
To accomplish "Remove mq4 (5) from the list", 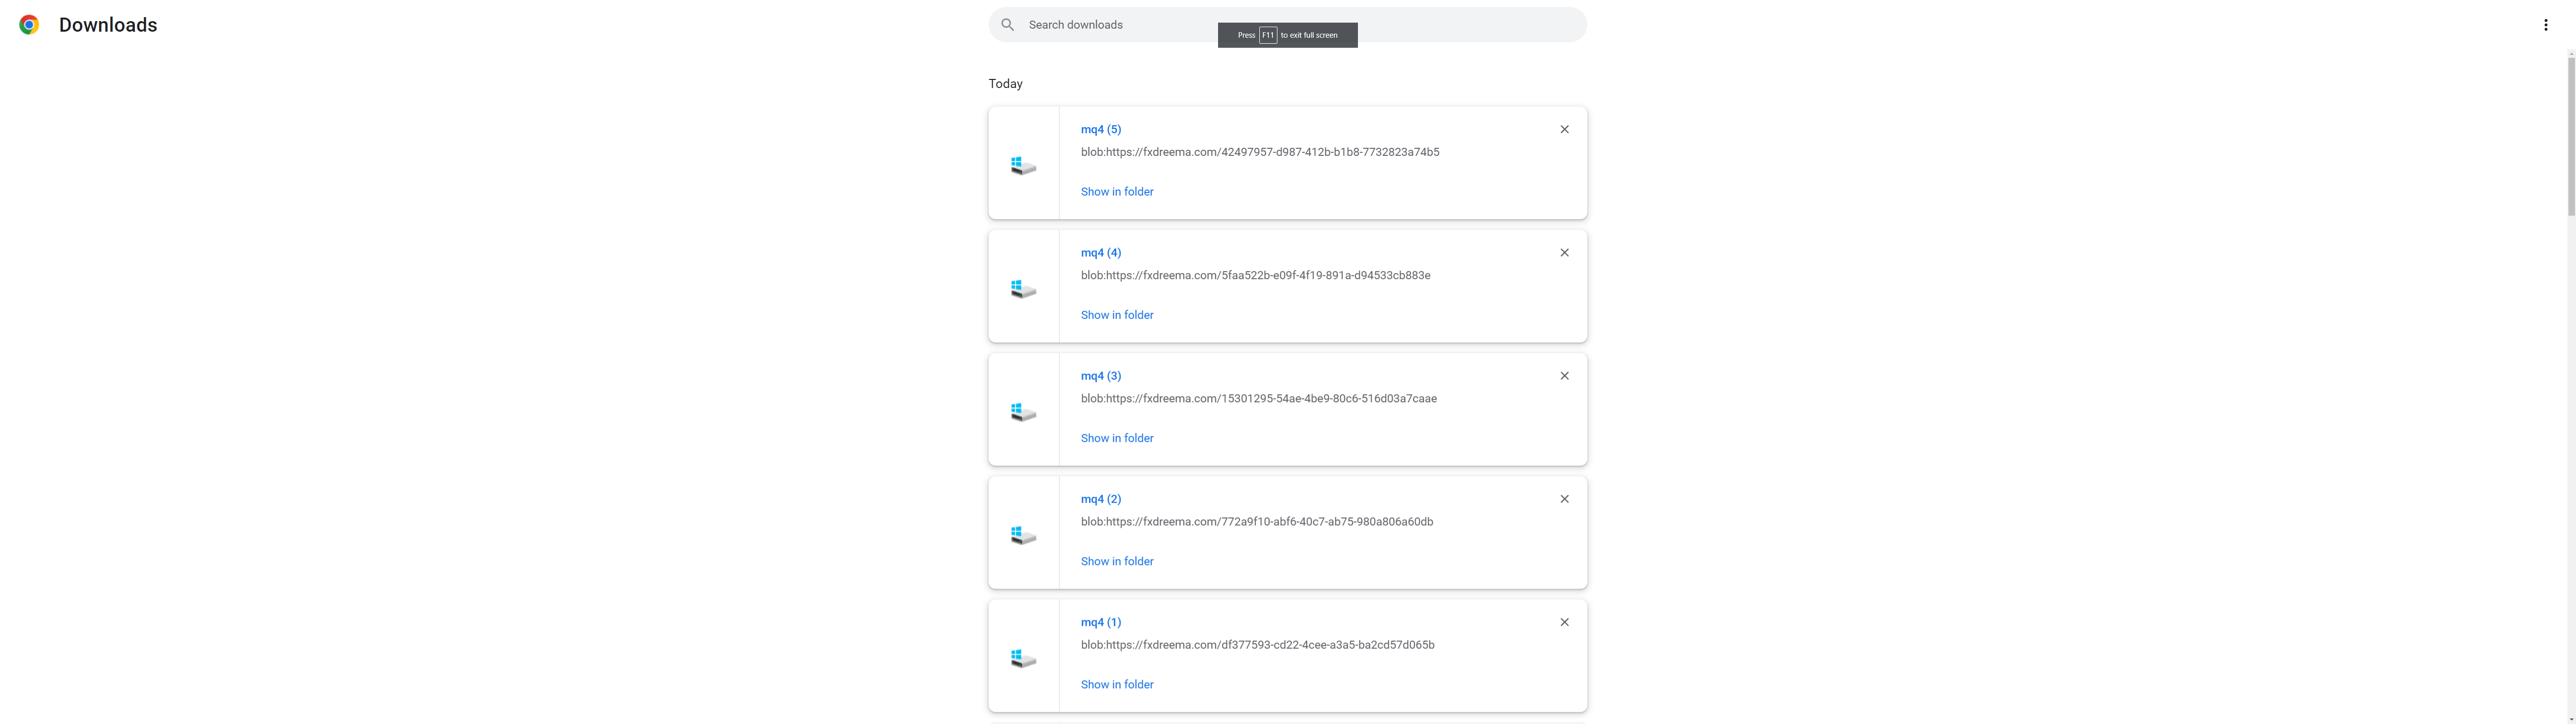I will click(x=1564, y=129).
